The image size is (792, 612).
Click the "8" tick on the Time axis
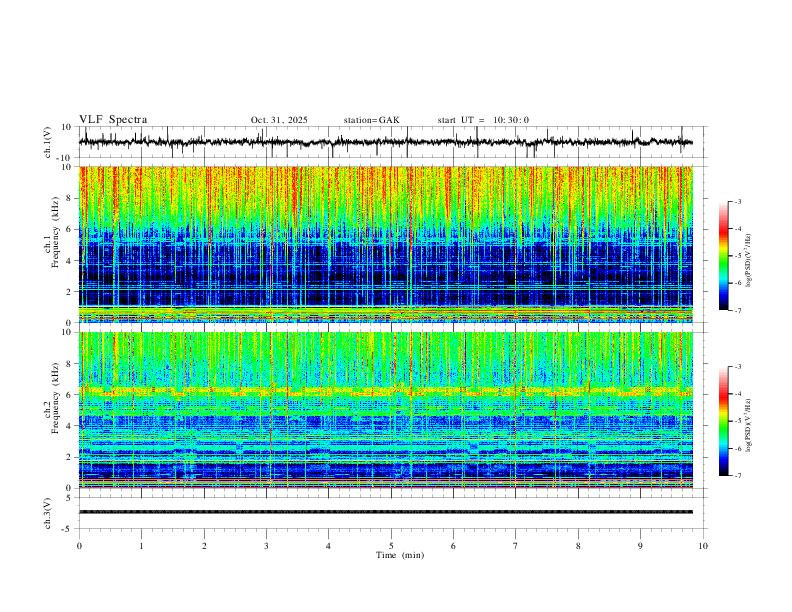578,546
